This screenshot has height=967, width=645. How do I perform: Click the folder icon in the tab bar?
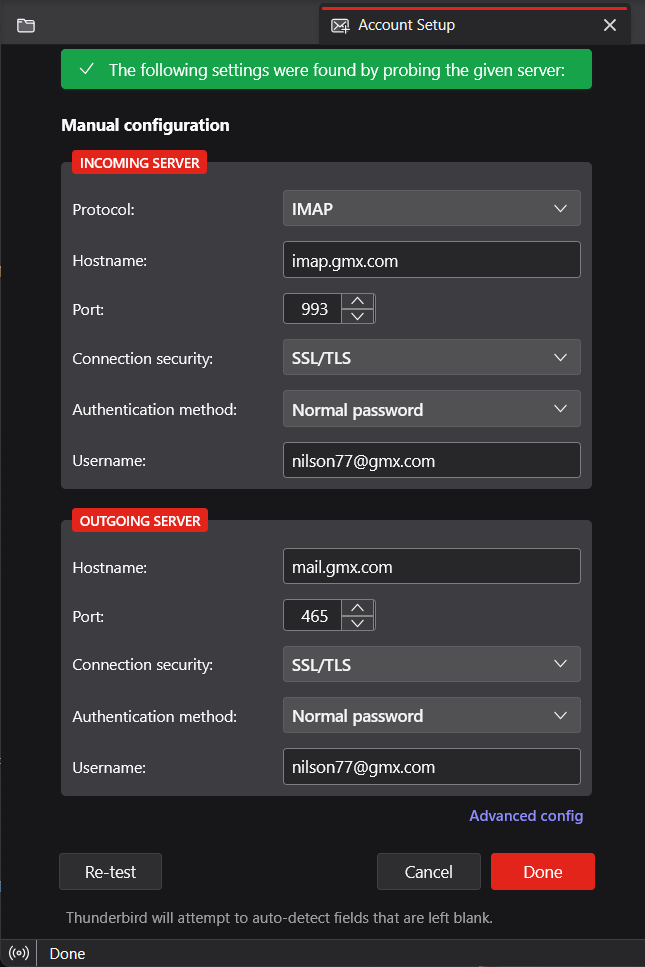(26, 25)
